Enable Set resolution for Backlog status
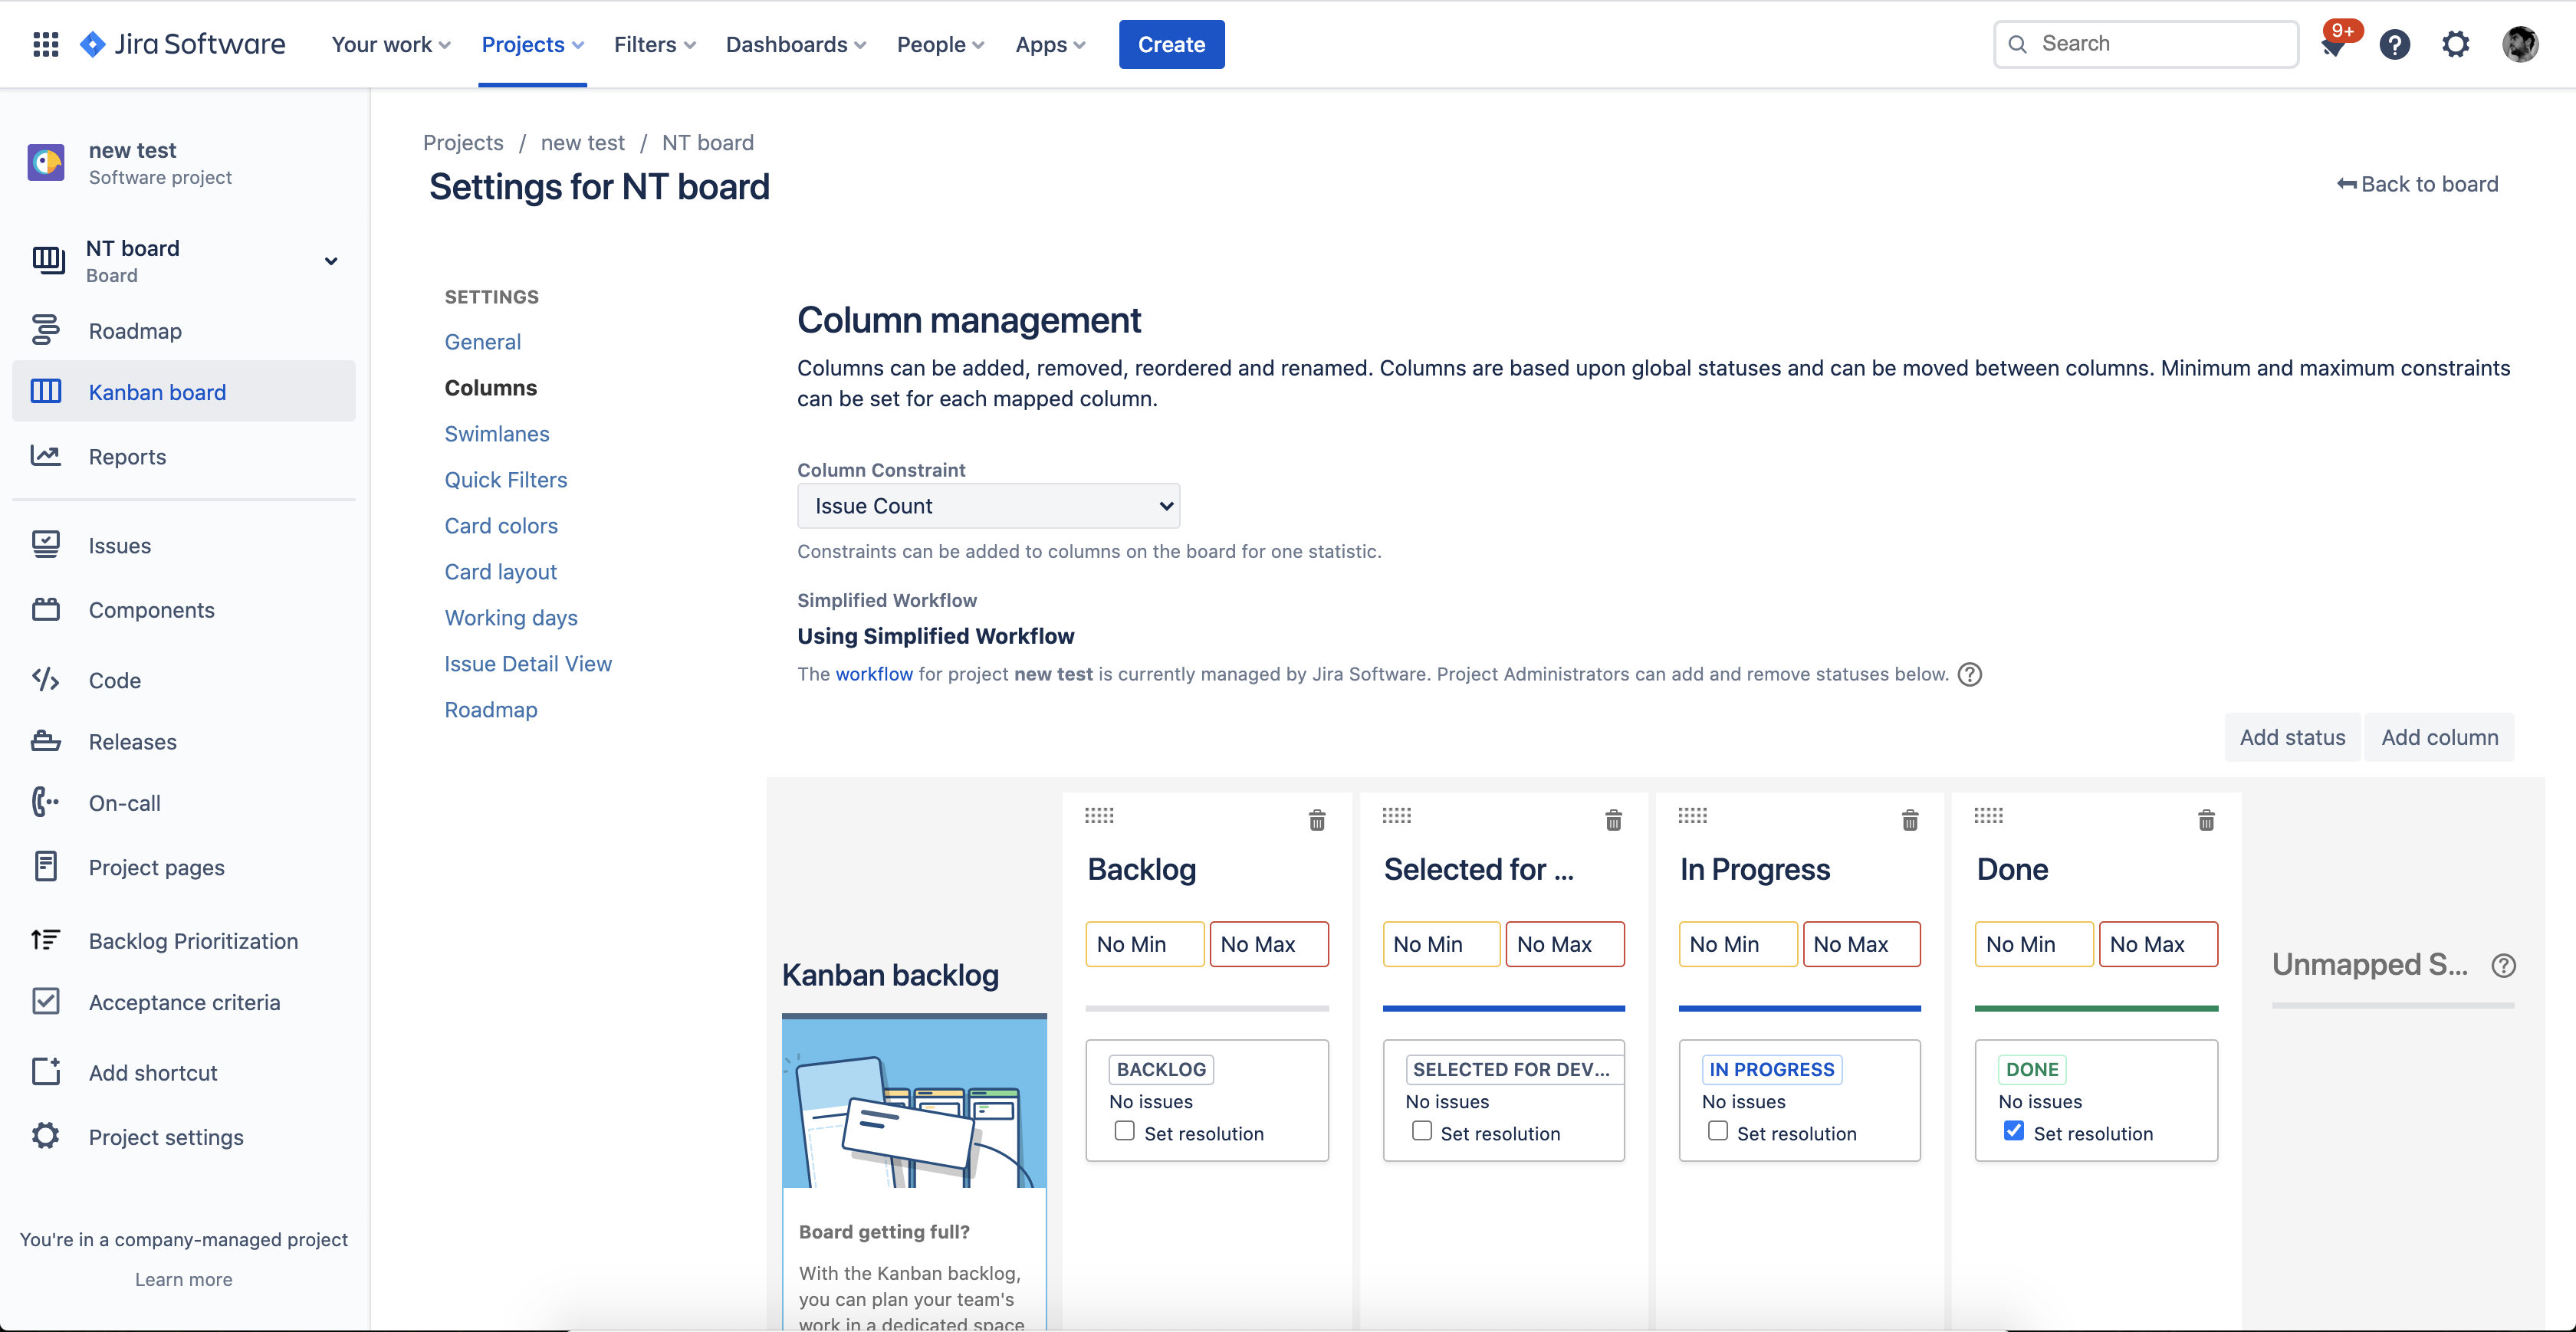2576x1332 pixels. (1125, 1131)
